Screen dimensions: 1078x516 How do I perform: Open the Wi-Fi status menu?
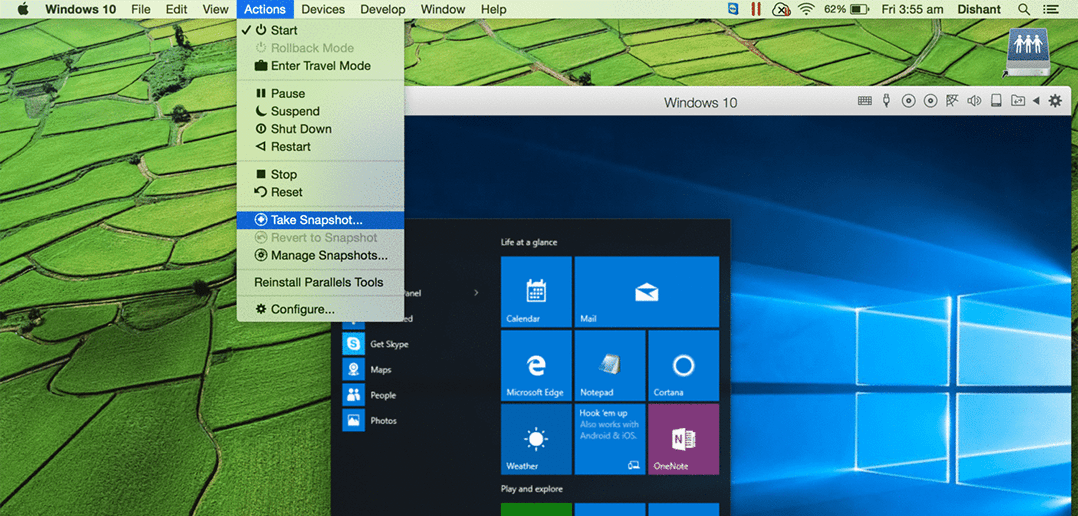click(x=806, y=9)
